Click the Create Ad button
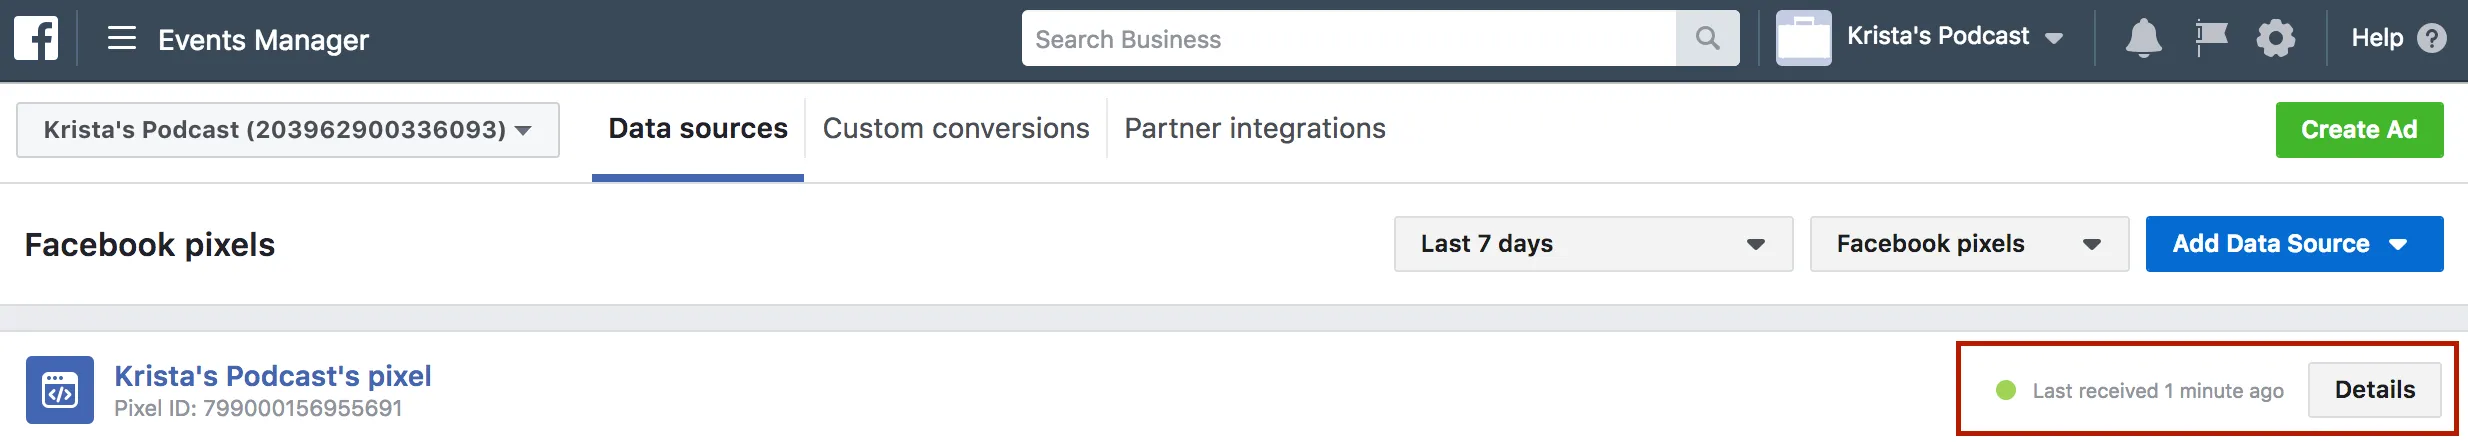This screenshot has height=448, width=2468. pyautogui.click(x=2359, y=130)
